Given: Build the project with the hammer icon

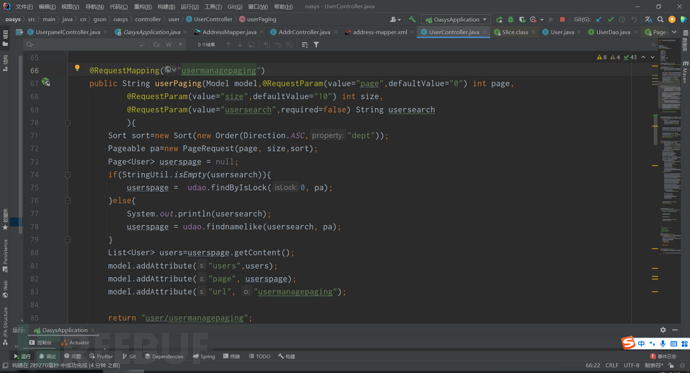Looking at the screenshot, I should pos(412,19).
